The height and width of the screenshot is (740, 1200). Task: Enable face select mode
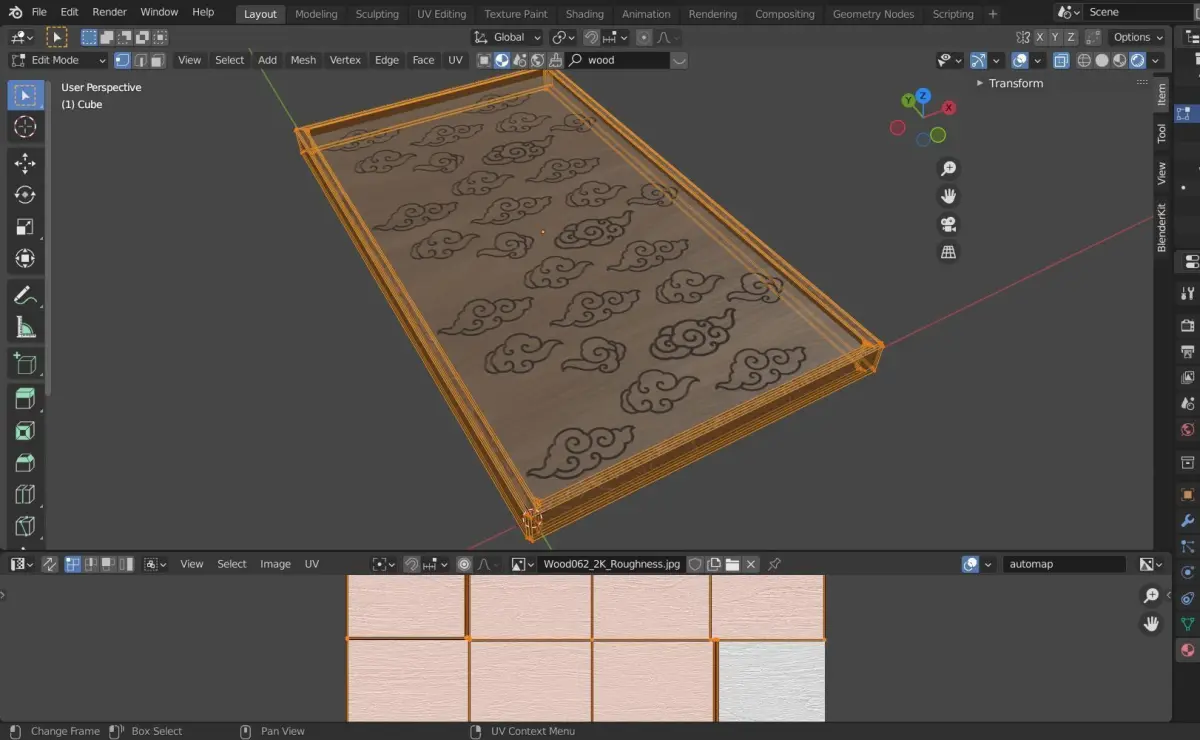pos(157,60)
